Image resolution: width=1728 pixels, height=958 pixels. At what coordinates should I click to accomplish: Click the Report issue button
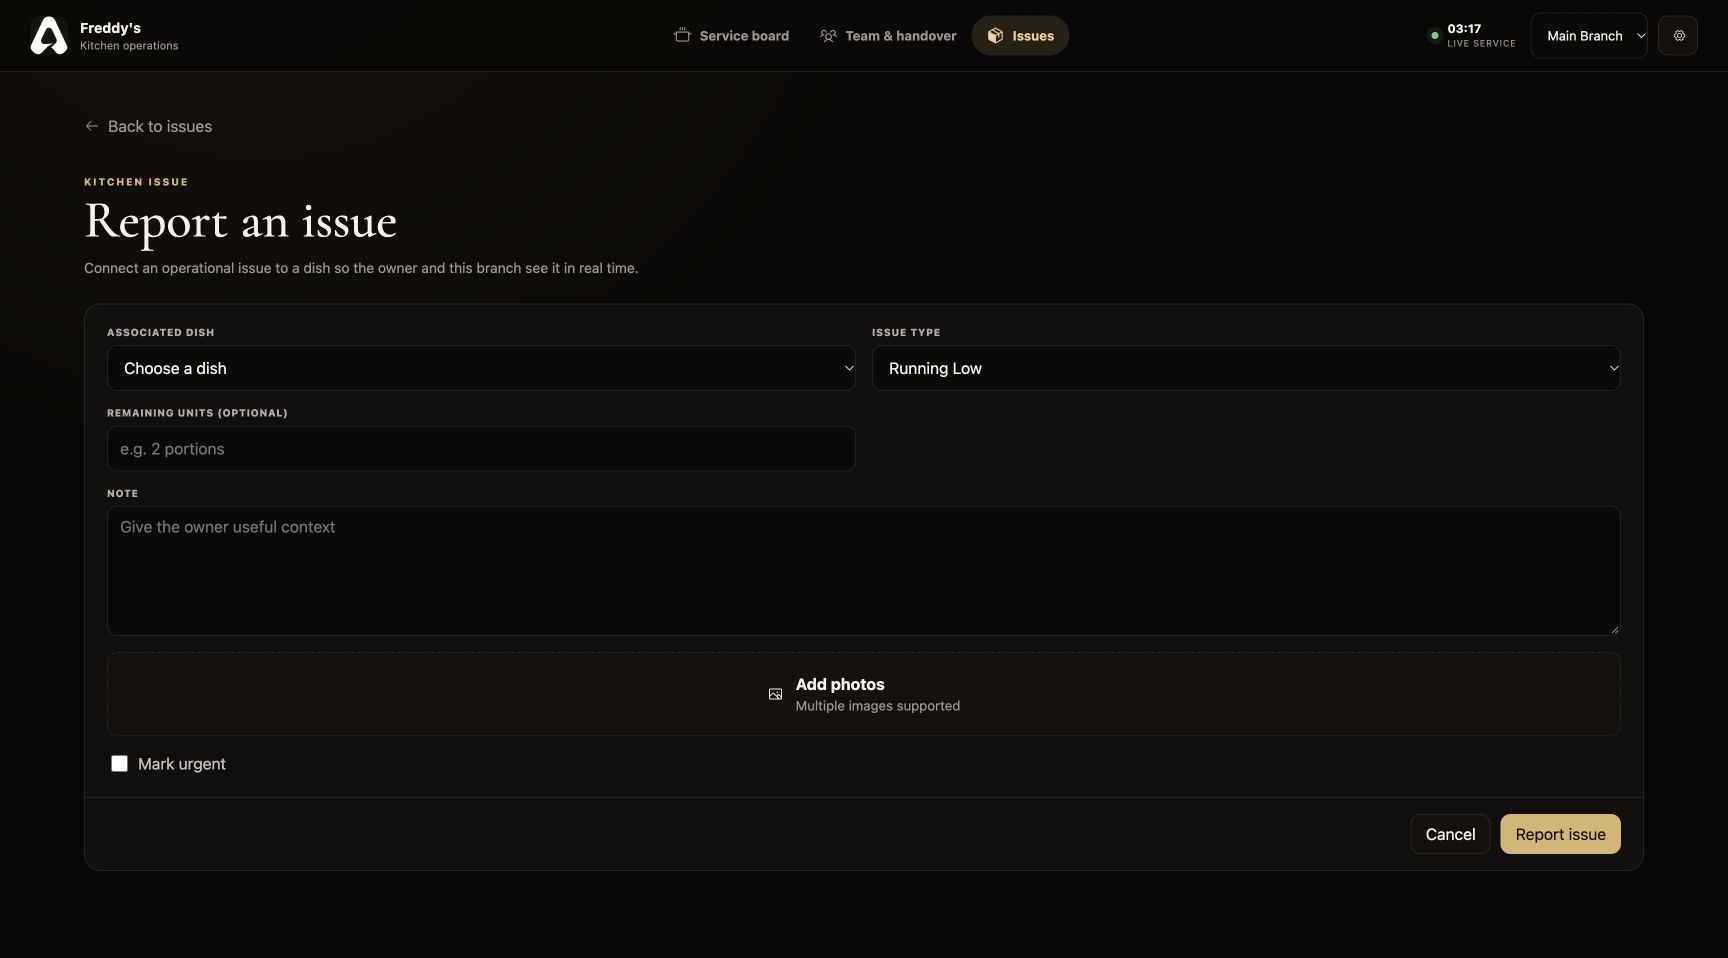1560,834
